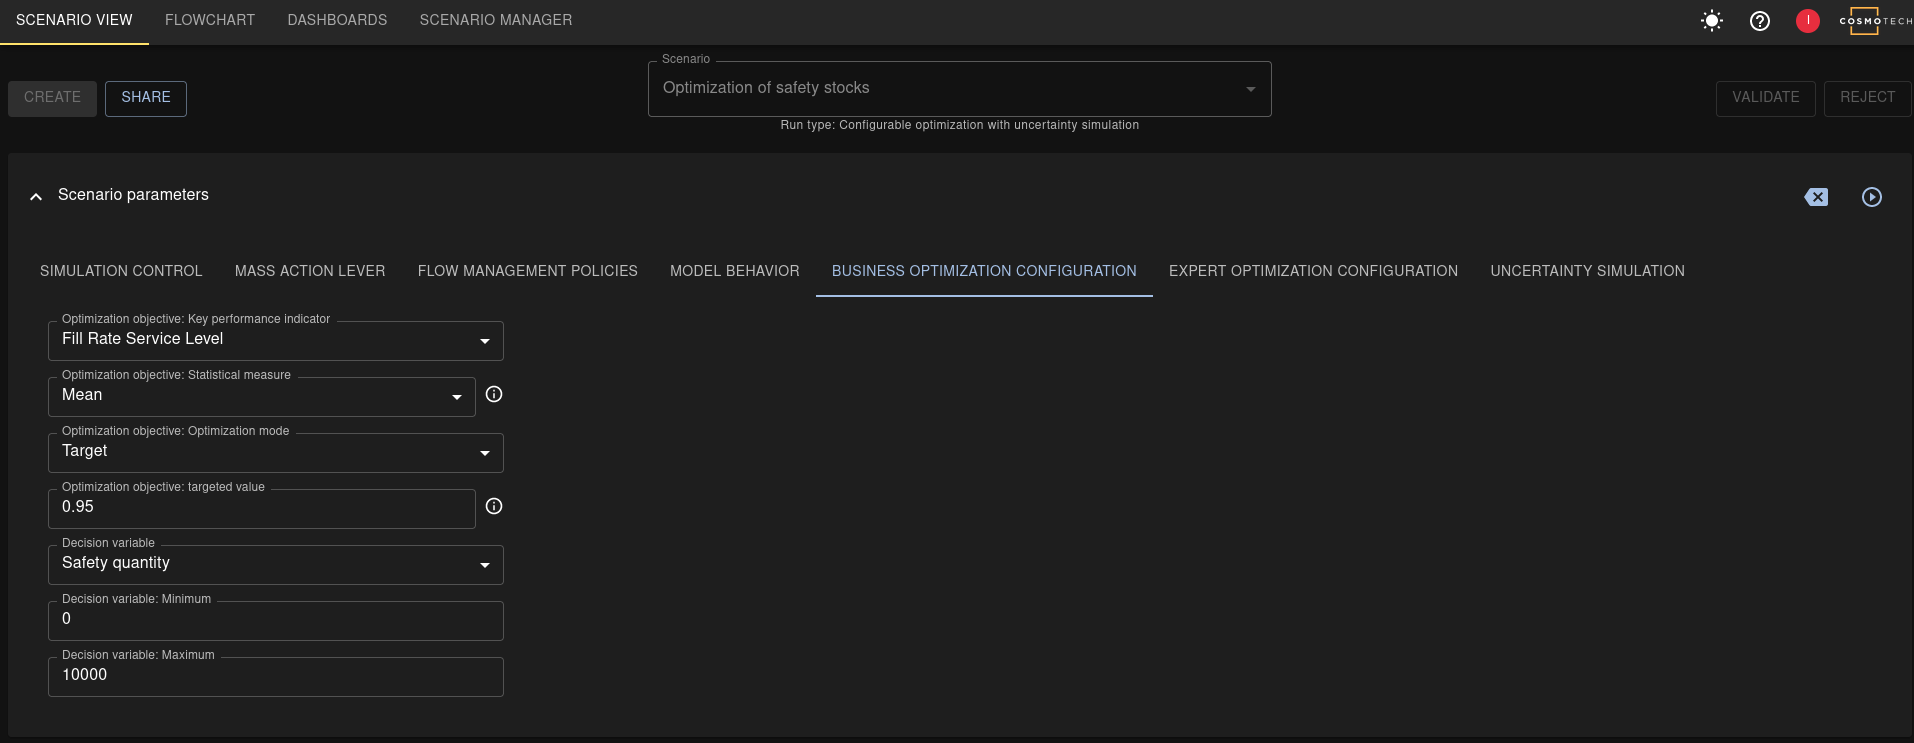Click the discard changes backspace icon
1914x743 pixels.
tap(1816, 197)
